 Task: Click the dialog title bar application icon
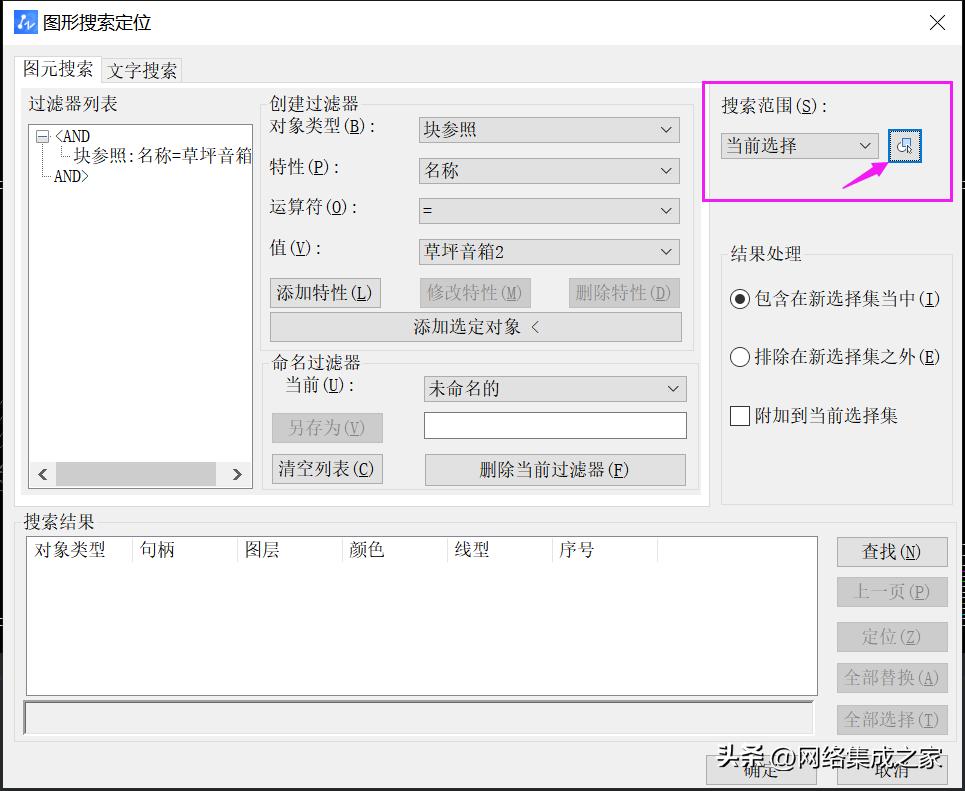[23, 22]
